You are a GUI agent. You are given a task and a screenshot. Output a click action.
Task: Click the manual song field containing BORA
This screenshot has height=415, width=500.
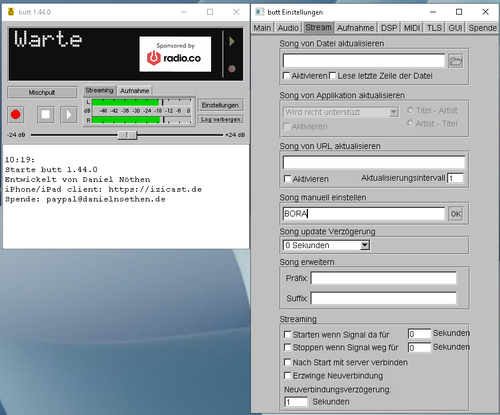[364, 214]
